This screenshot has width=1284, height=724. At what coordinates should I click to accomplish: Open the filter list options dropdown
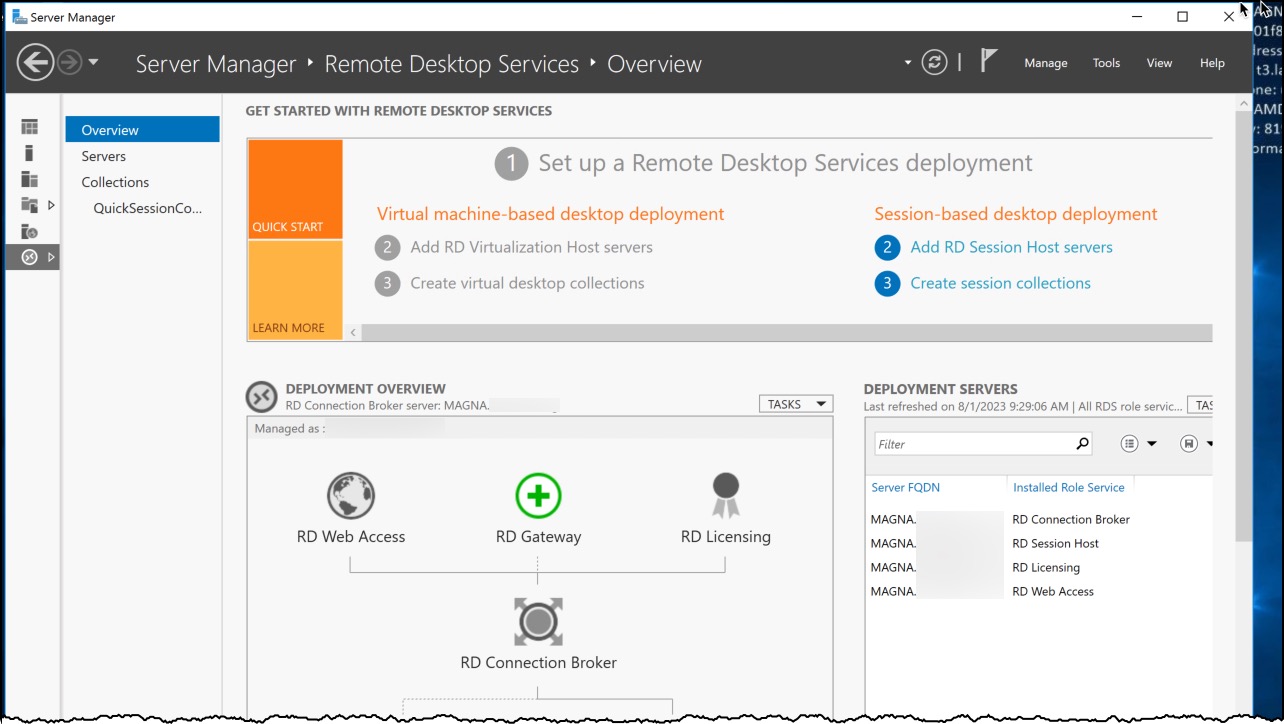(1138, 444)
